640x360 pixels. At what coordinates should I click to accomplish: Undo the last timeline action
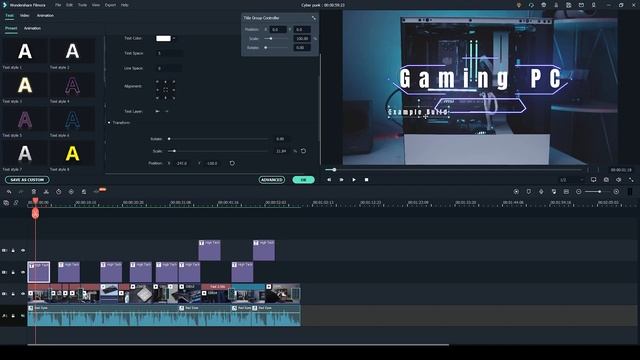9,191
